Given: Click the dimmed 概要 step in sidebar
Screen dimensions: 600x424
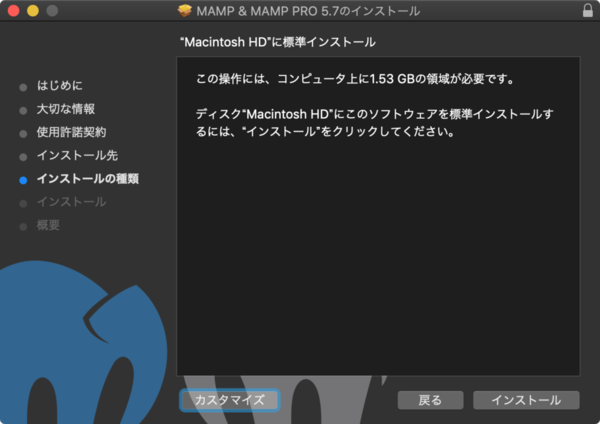Looking at the screenshot, I should pyautogui.click(x=48, y=225).
